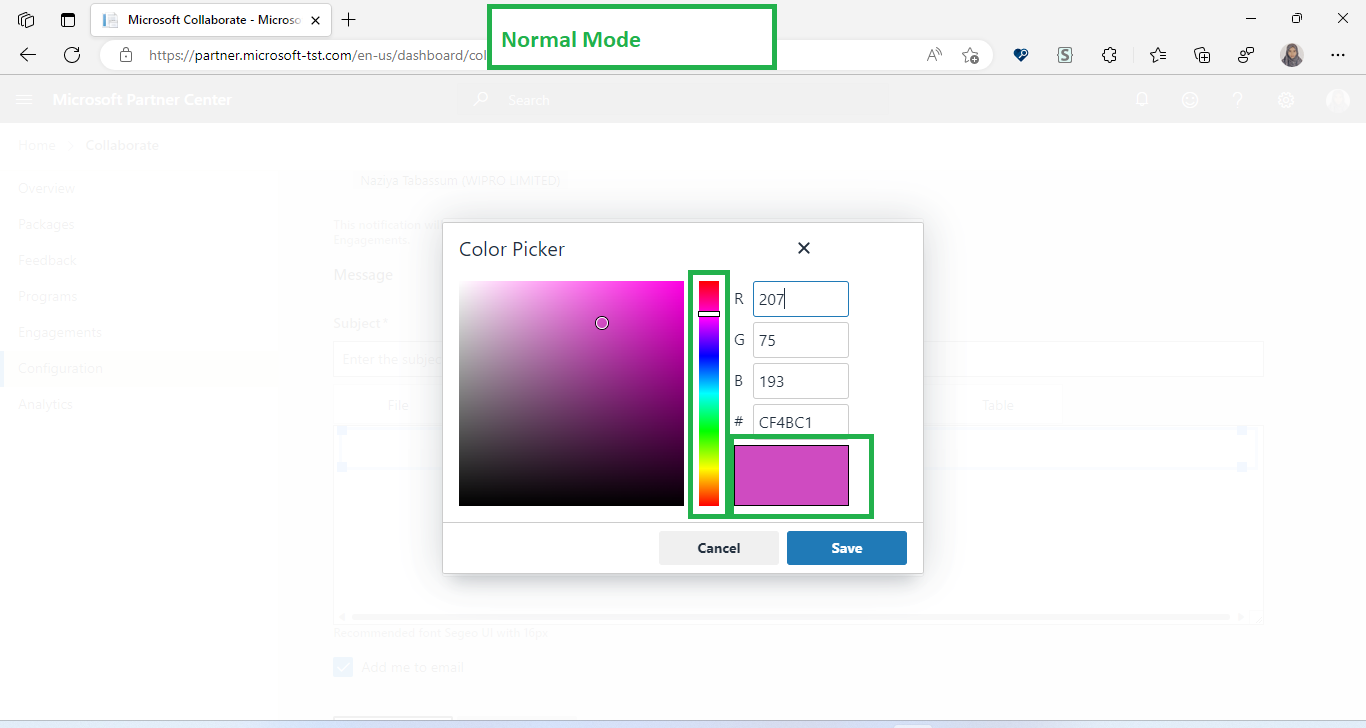Viewport: 1366px width, 728px height.
Task: Toggle the Partner Center hamburger menu
Action: (x=24, y=99)
